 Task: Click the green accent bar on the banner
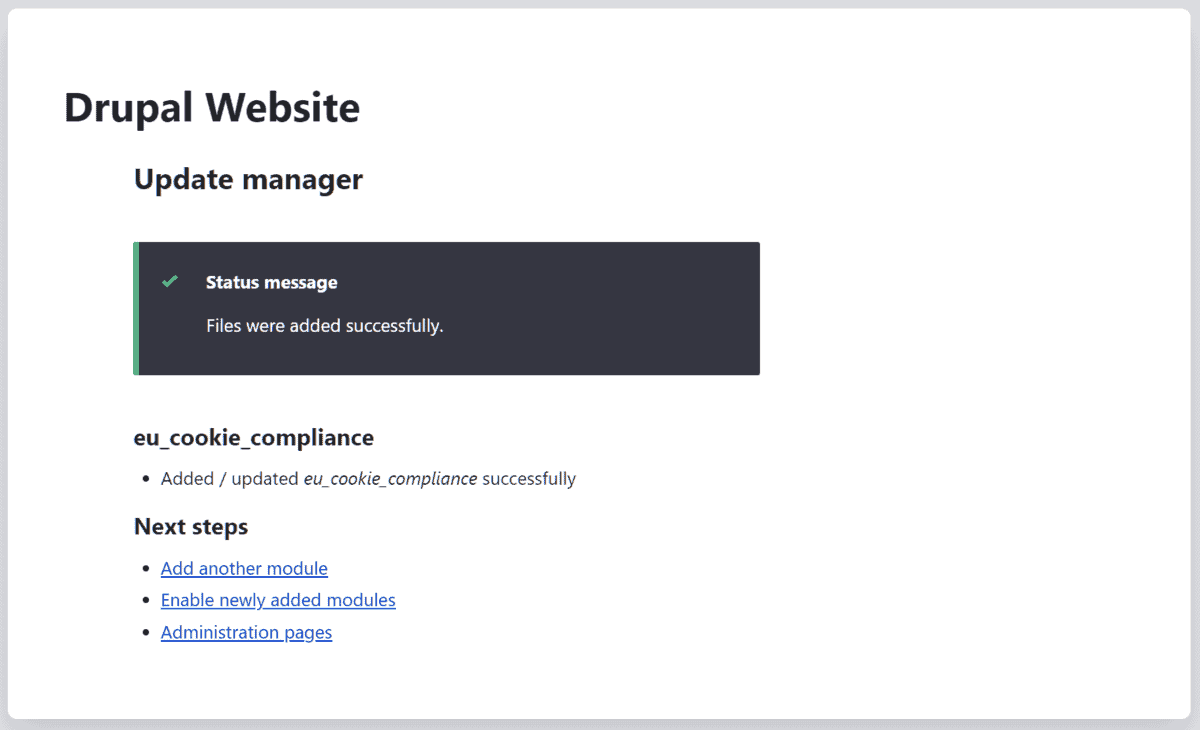(136, 308)
